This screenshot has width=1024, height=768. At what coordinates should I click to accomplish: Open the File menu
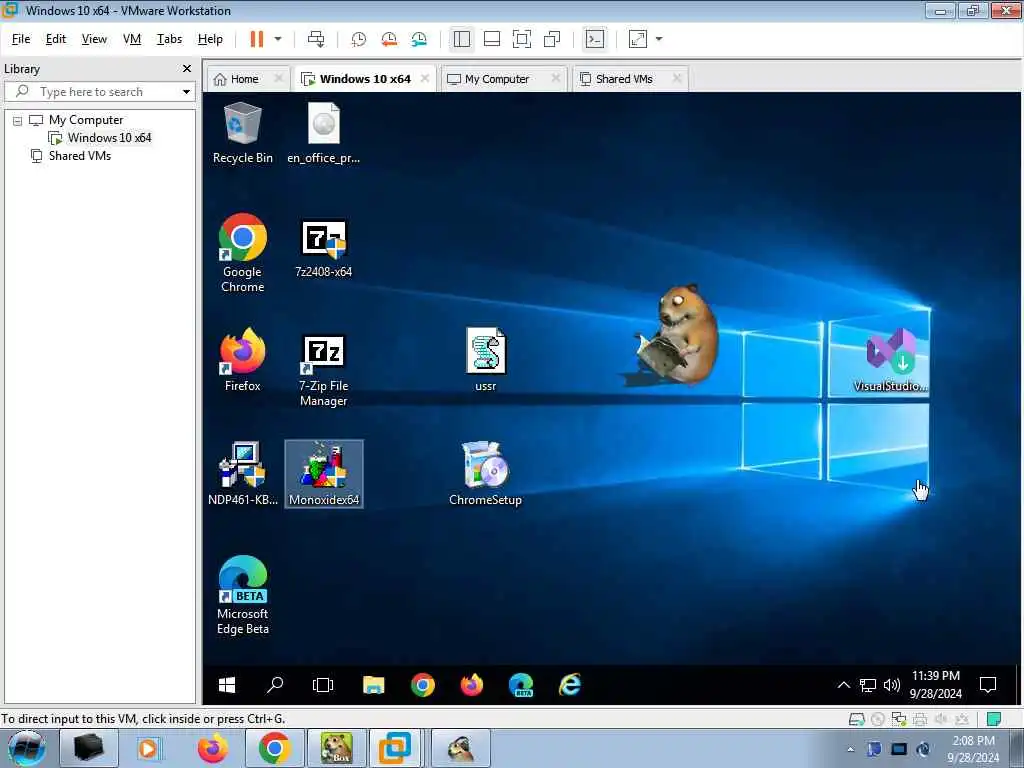[21, 39]
